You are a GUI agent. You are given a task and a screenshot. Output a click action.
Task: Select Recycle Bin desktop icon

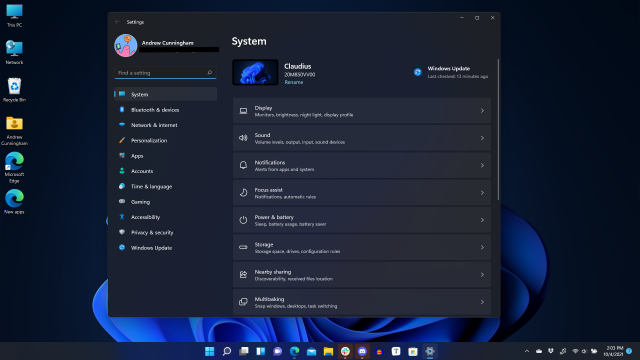14,90
